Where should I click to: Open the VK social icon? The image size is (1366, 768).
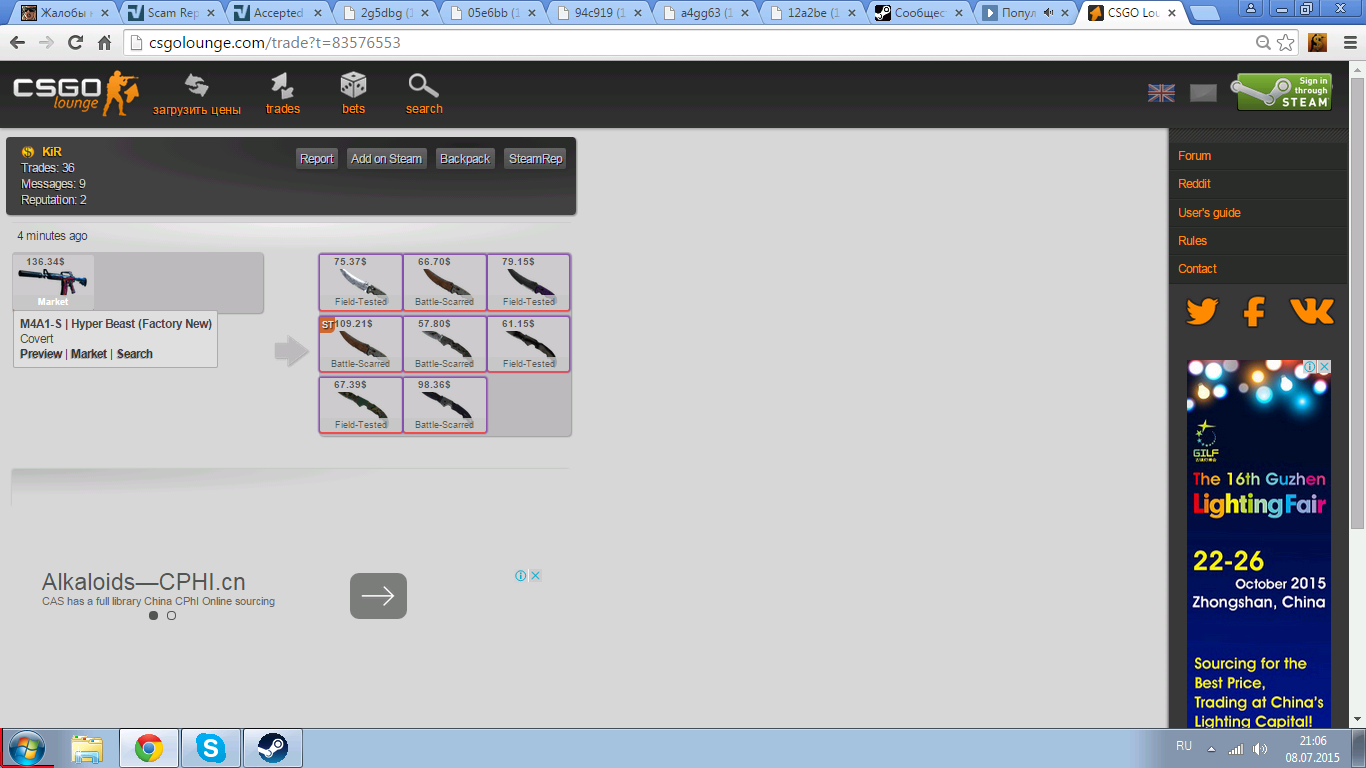1311,312
